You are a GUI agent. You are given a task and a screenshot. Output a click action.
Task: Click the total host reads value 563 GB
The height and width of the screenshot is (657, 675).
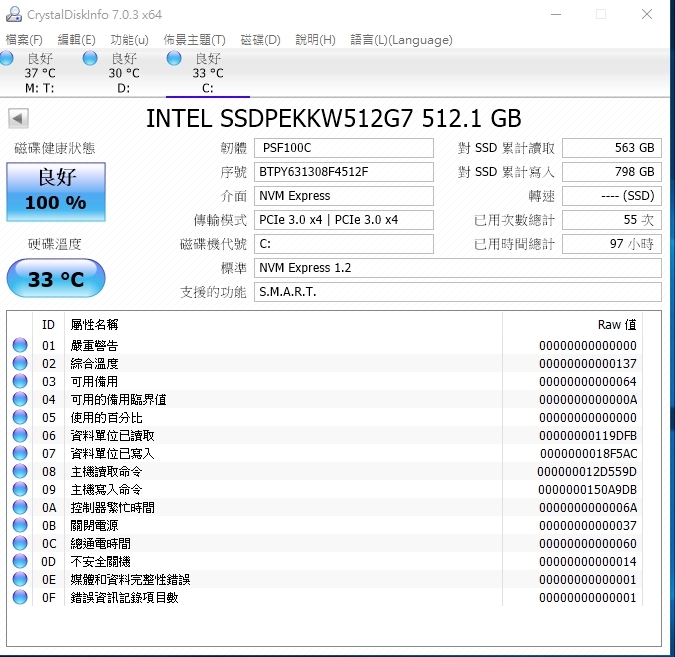pyautogui.click(x=612, y=148)
